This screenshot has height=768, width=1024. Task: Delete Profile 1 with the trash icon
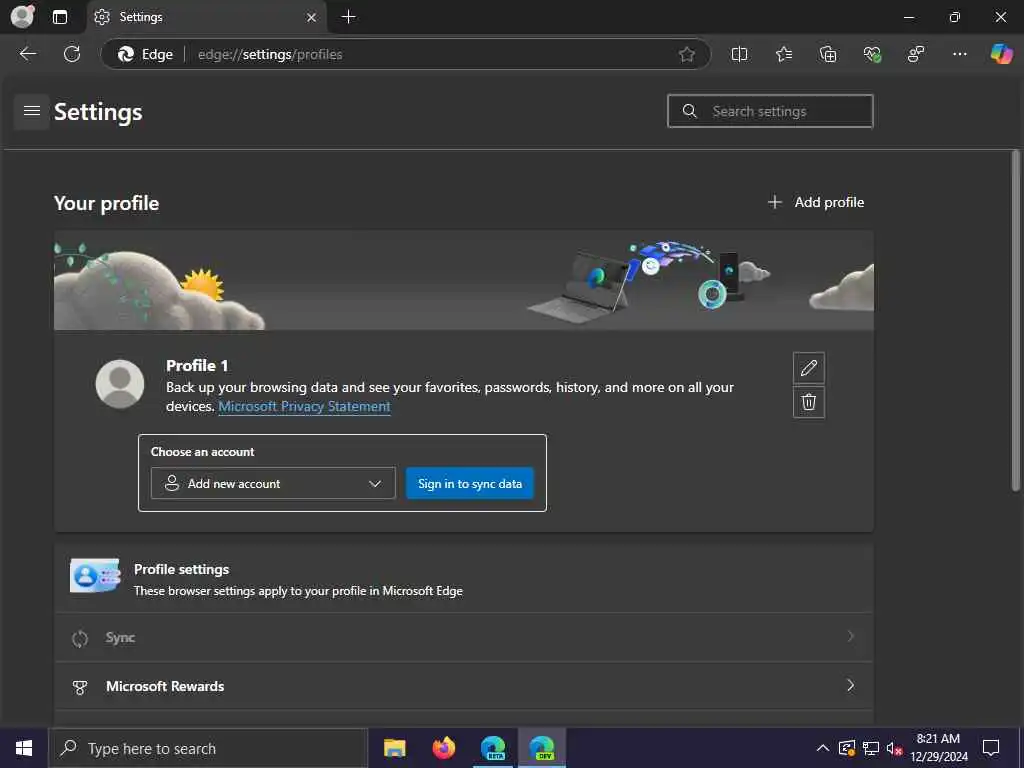pyautogui.click(x=808, y=402)
